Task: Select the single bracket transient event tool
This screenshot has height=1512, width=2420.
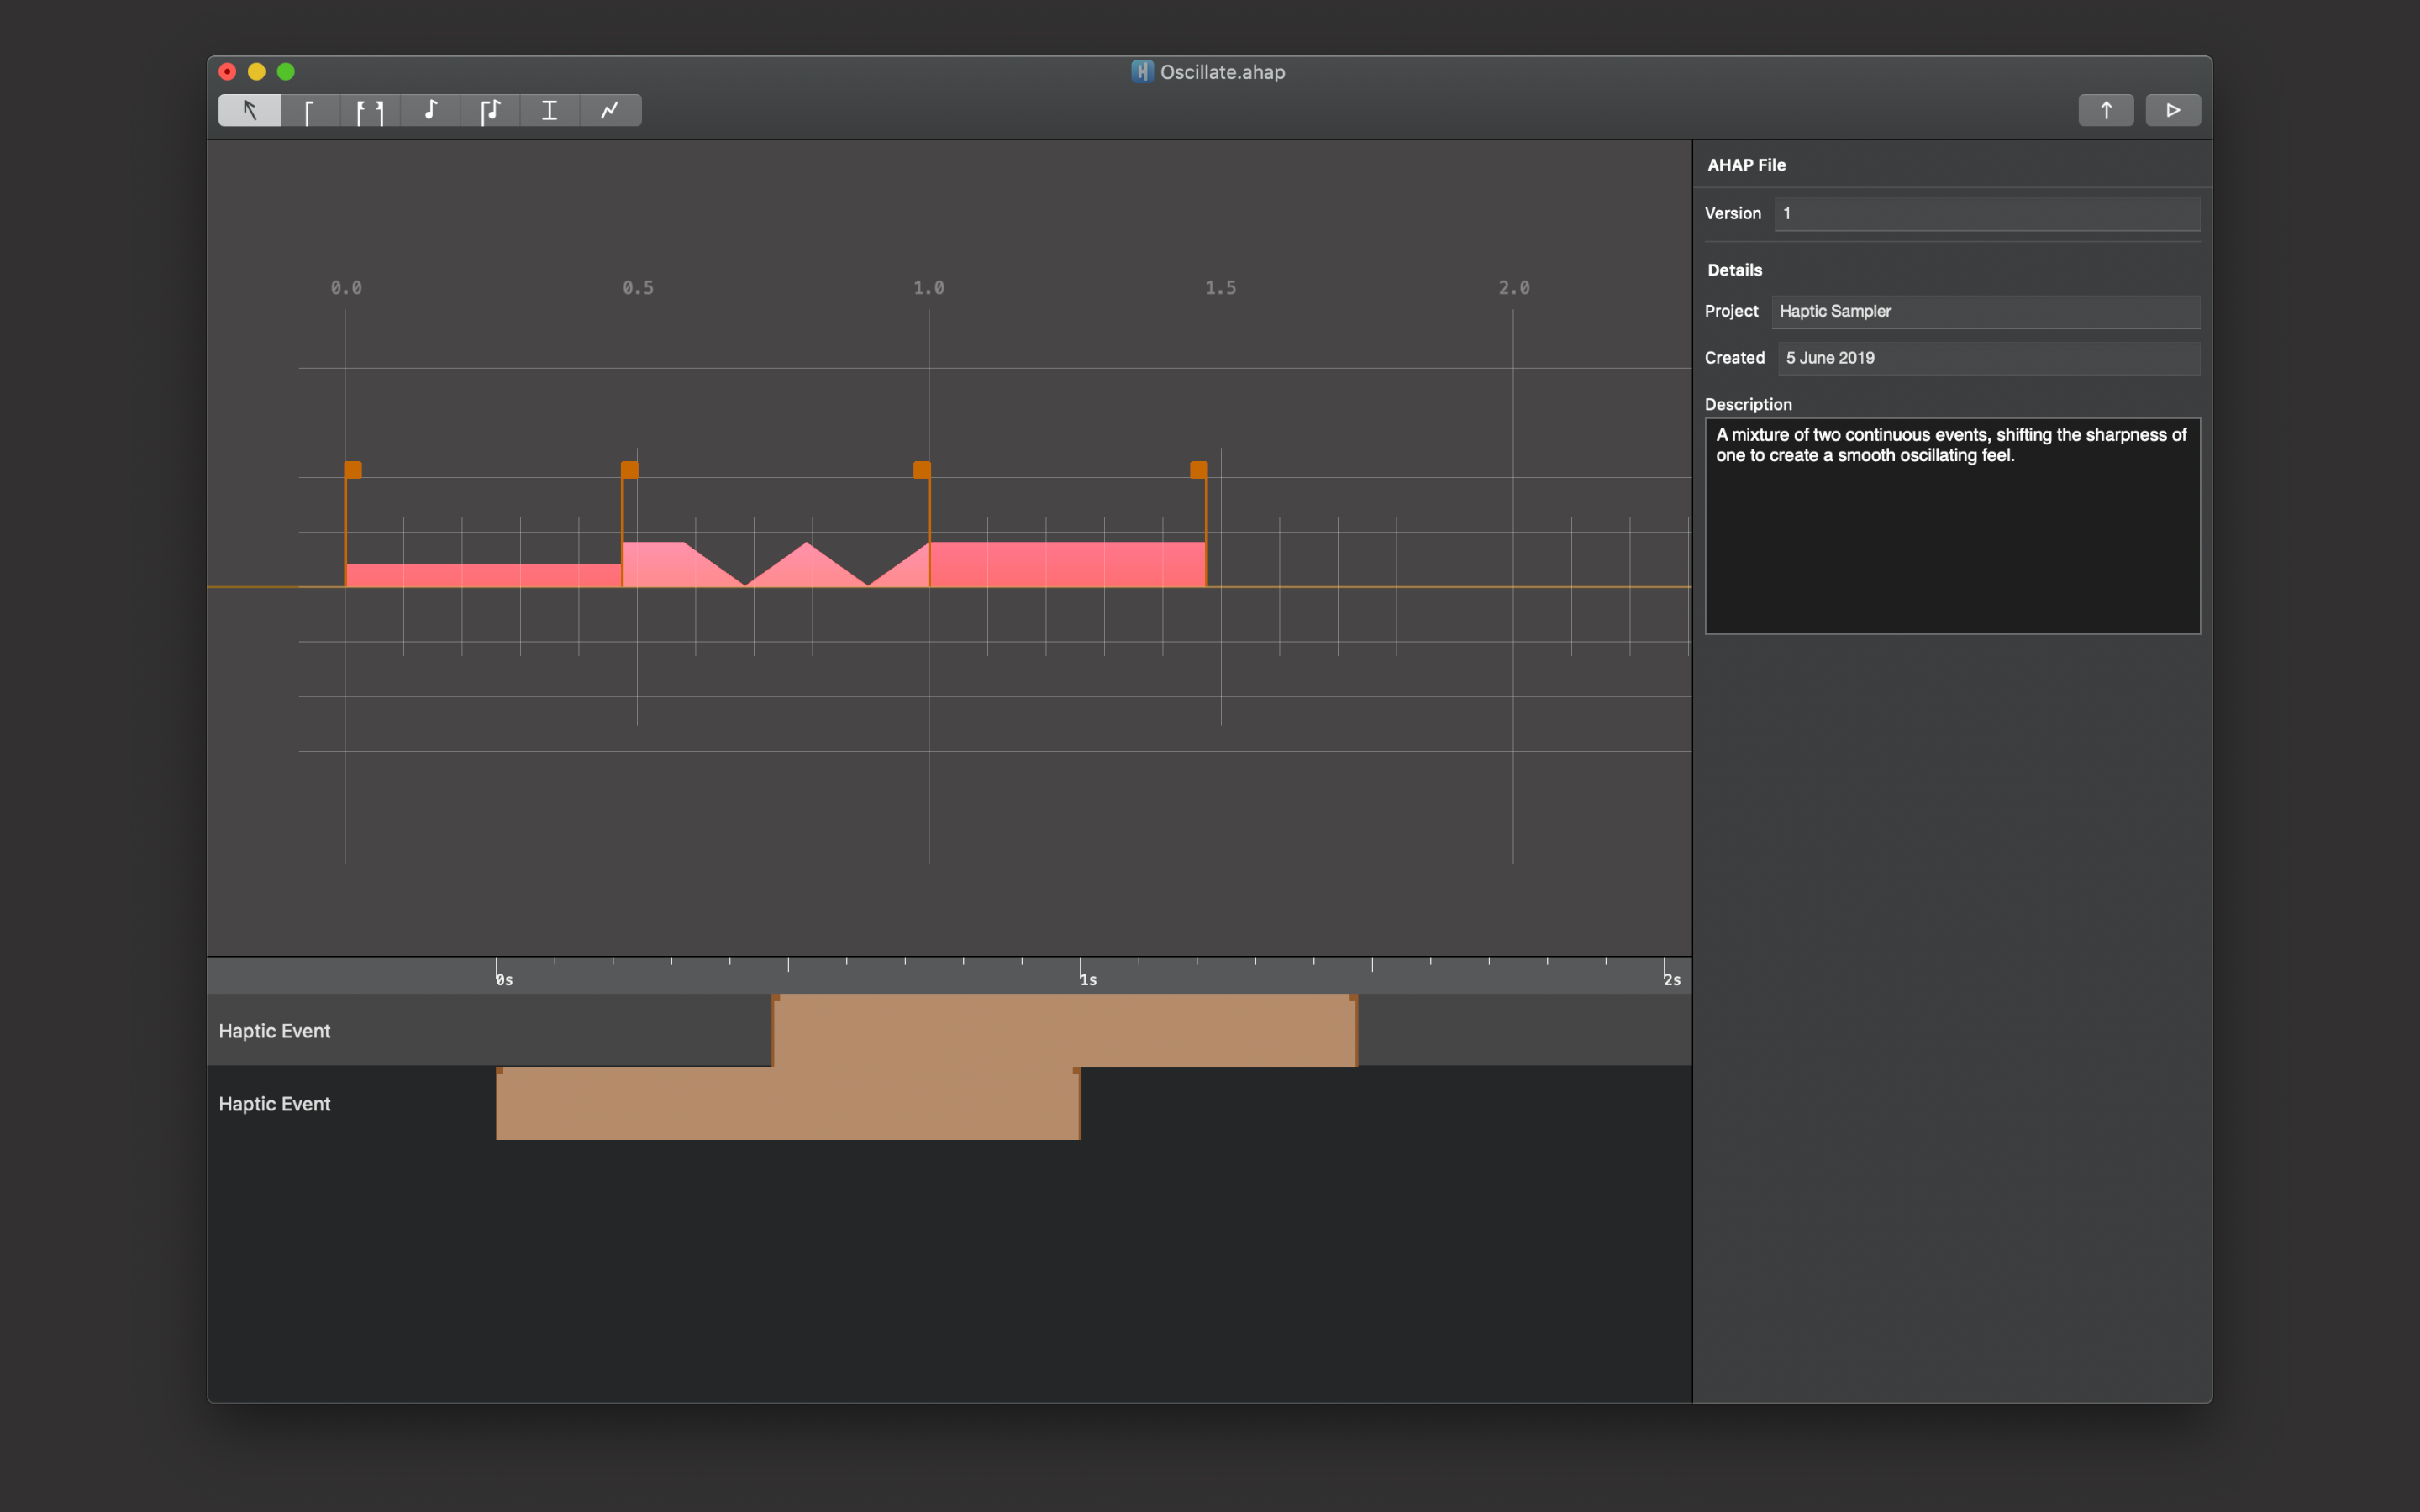Action: point(310,110)
